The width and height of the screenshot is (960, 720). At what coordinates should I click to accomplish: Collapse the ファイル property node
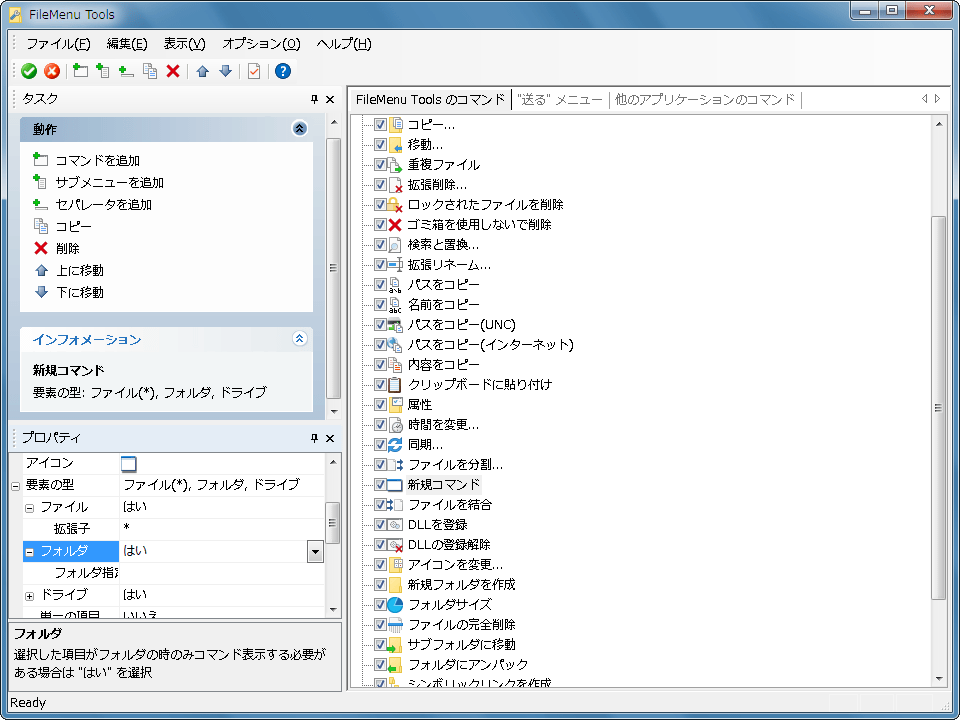[x=29, y=508]
